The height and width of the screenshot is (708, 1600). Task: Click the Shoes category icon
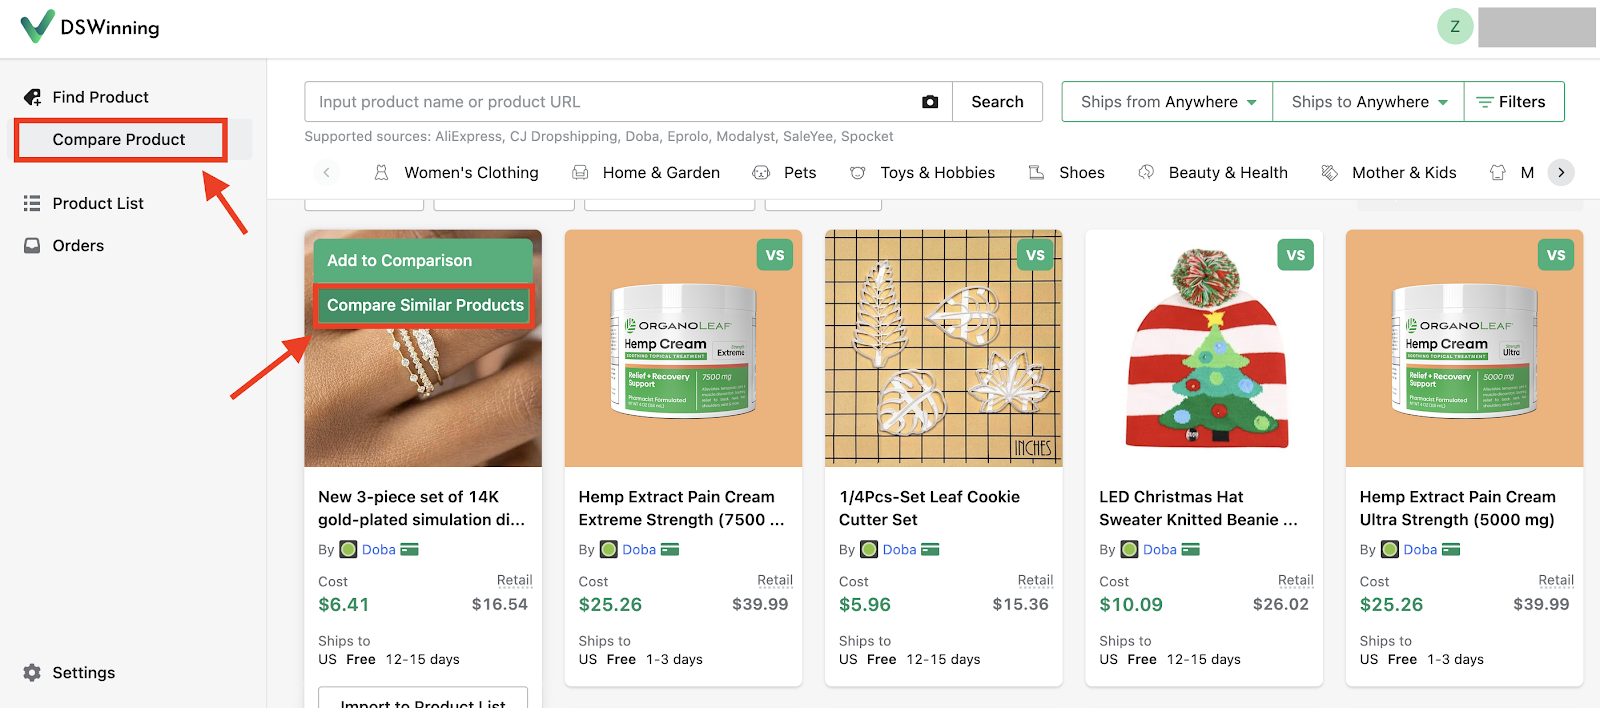1037,172
